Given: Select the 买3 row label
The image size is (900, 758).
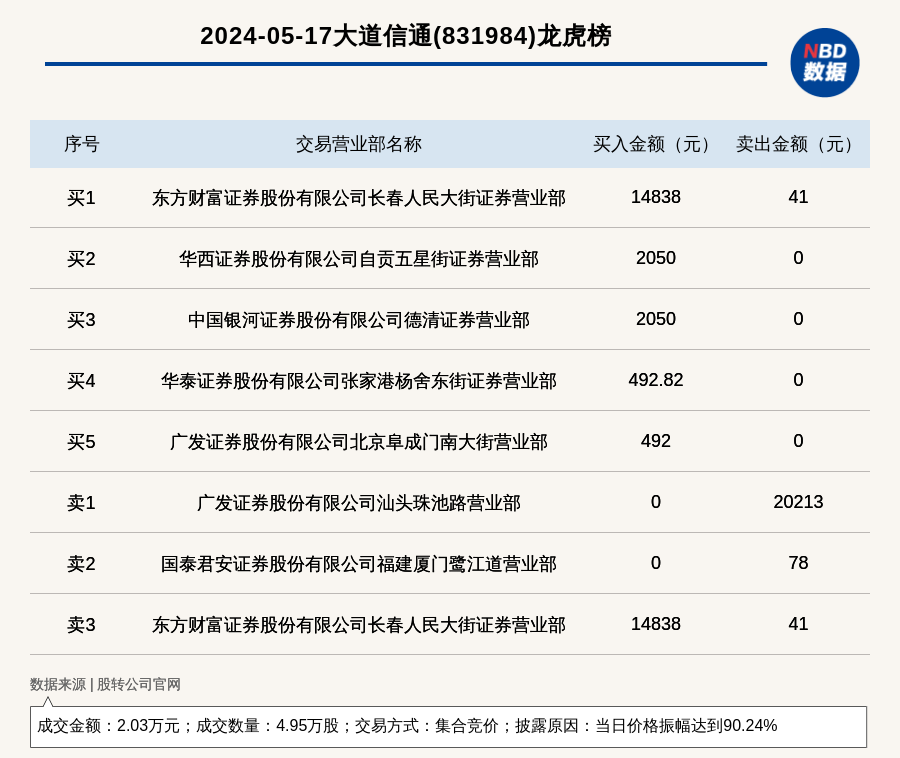Looking at the screenshot, I should point(82,320).
